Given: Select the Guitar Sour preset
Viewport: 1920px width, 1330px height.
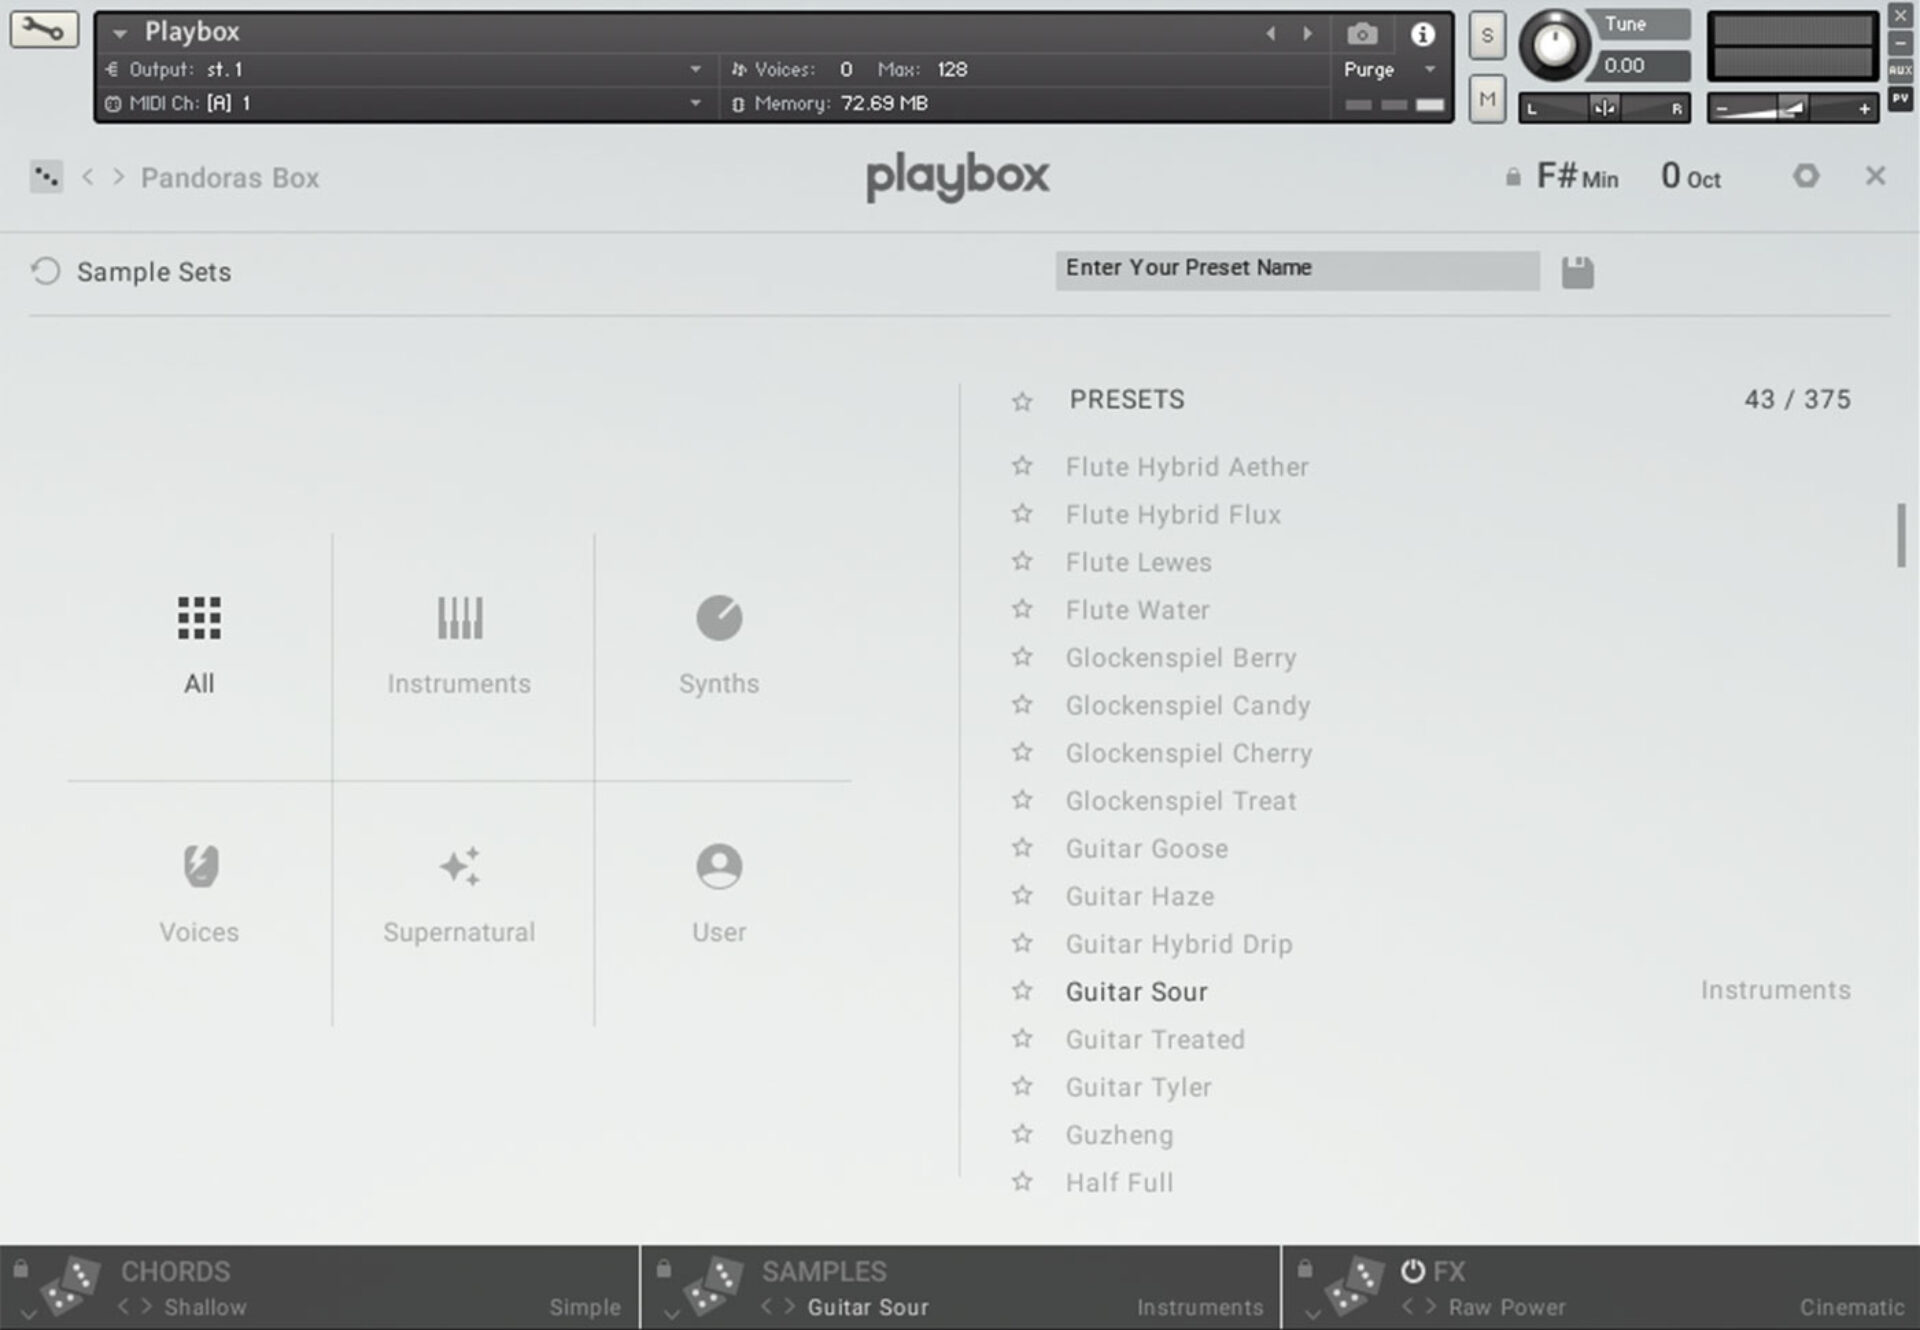Looking at the screenshot, I should 1136,991.
